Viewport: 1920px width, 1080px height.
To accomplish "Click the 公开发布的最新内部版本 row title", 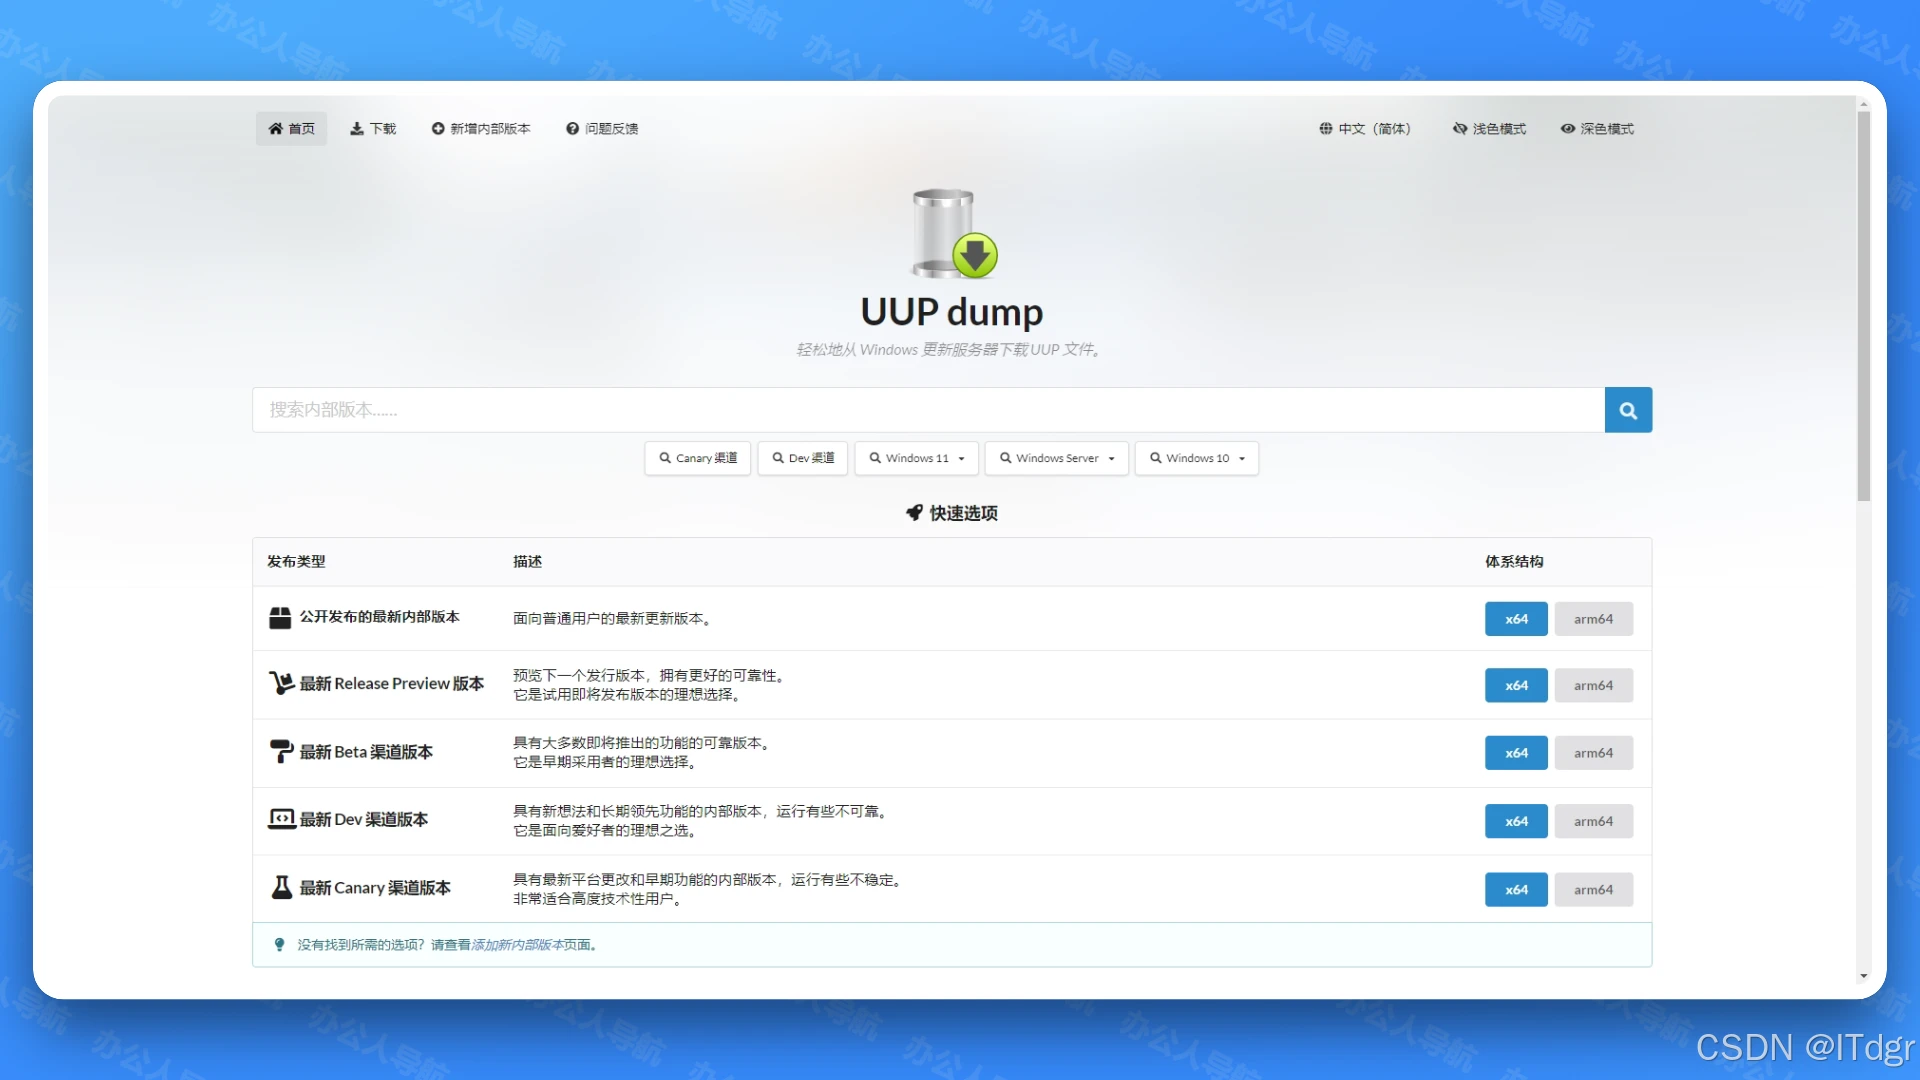I will click(x=380, y=617).
